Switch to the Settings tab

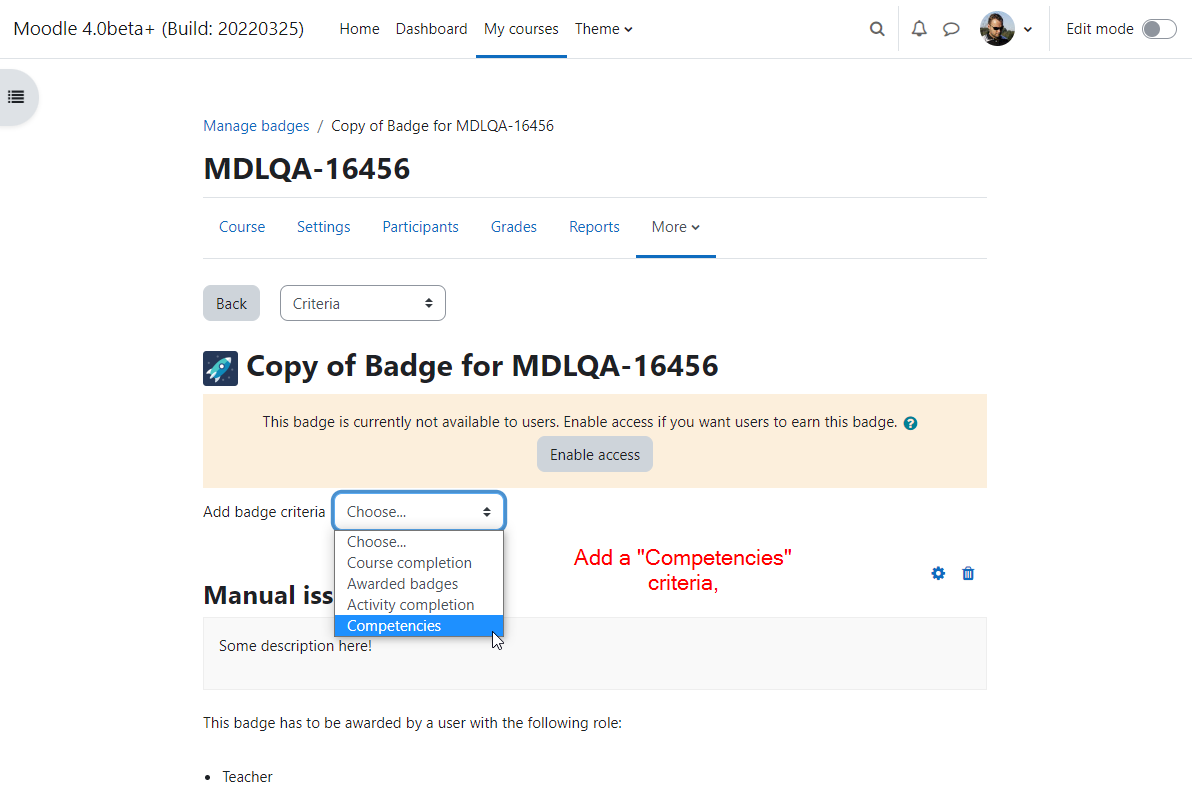[x=323, y=227]
